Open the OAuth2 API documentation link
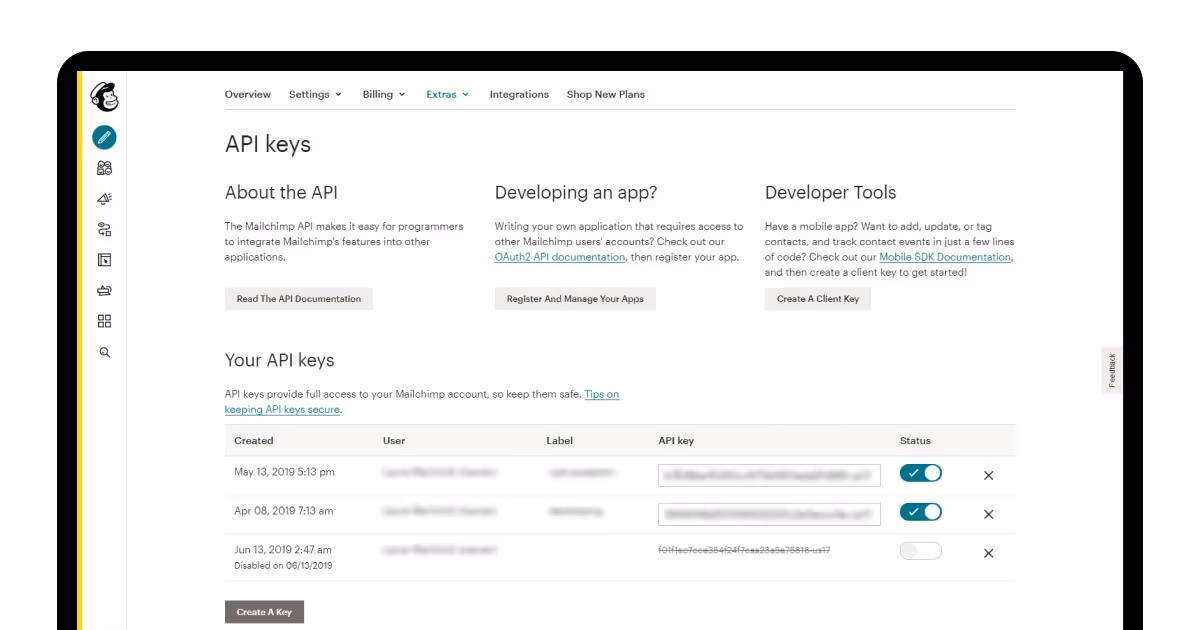 560,257
